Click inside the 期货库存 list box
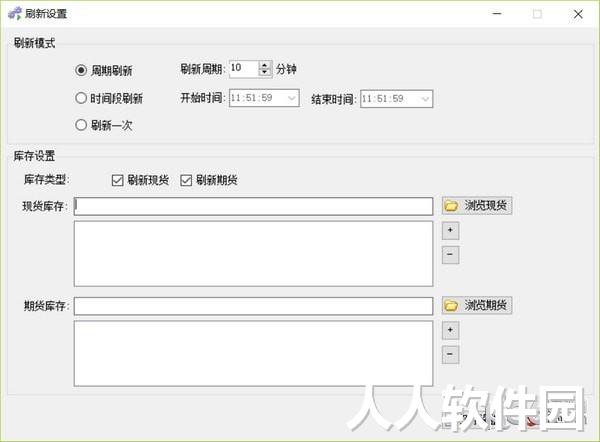The image size is (600, 442). (x=253, y=353)
